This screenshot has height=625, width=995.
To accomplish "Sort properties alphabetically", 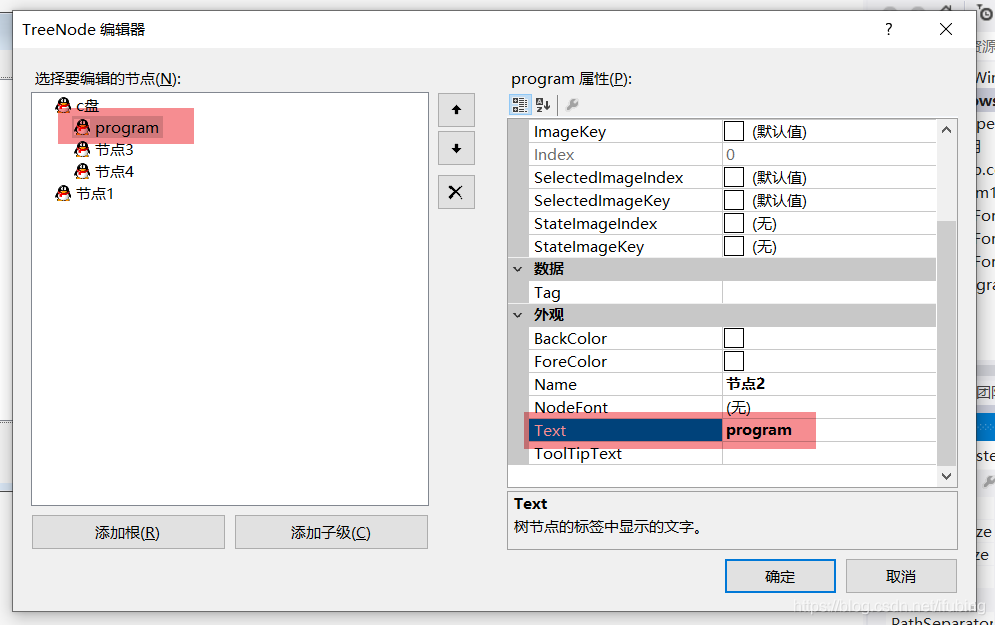I will (x=543, y=104).
